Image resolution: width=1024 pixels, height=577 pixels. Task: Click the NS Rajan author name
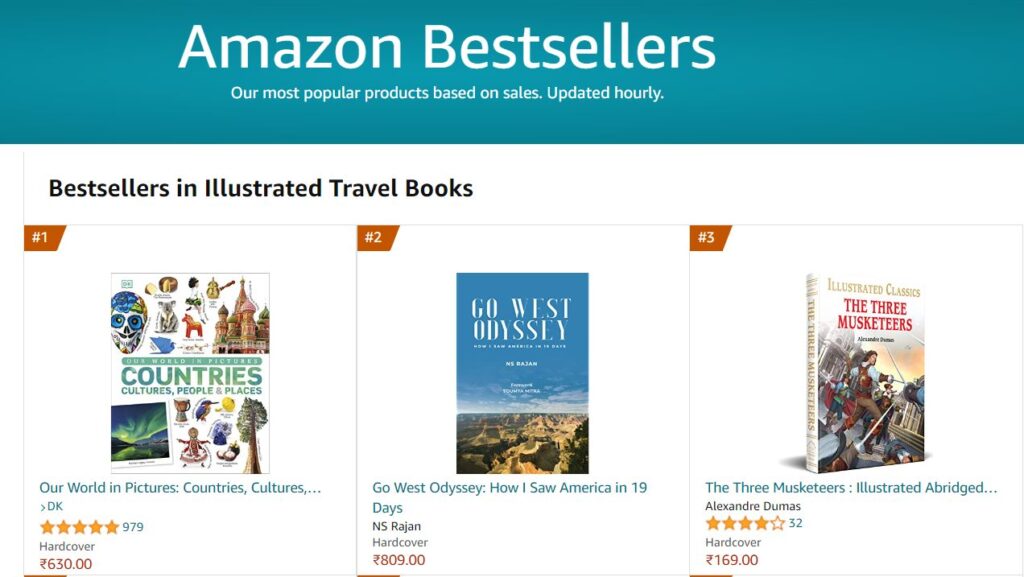click(397, 526)
